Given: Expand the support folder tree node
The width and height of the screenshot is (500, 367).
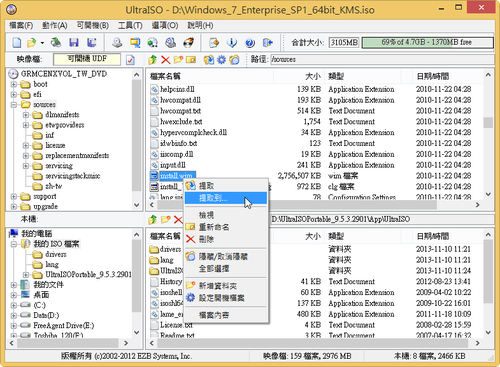Looking at the screenshot, I should (14, 196).
